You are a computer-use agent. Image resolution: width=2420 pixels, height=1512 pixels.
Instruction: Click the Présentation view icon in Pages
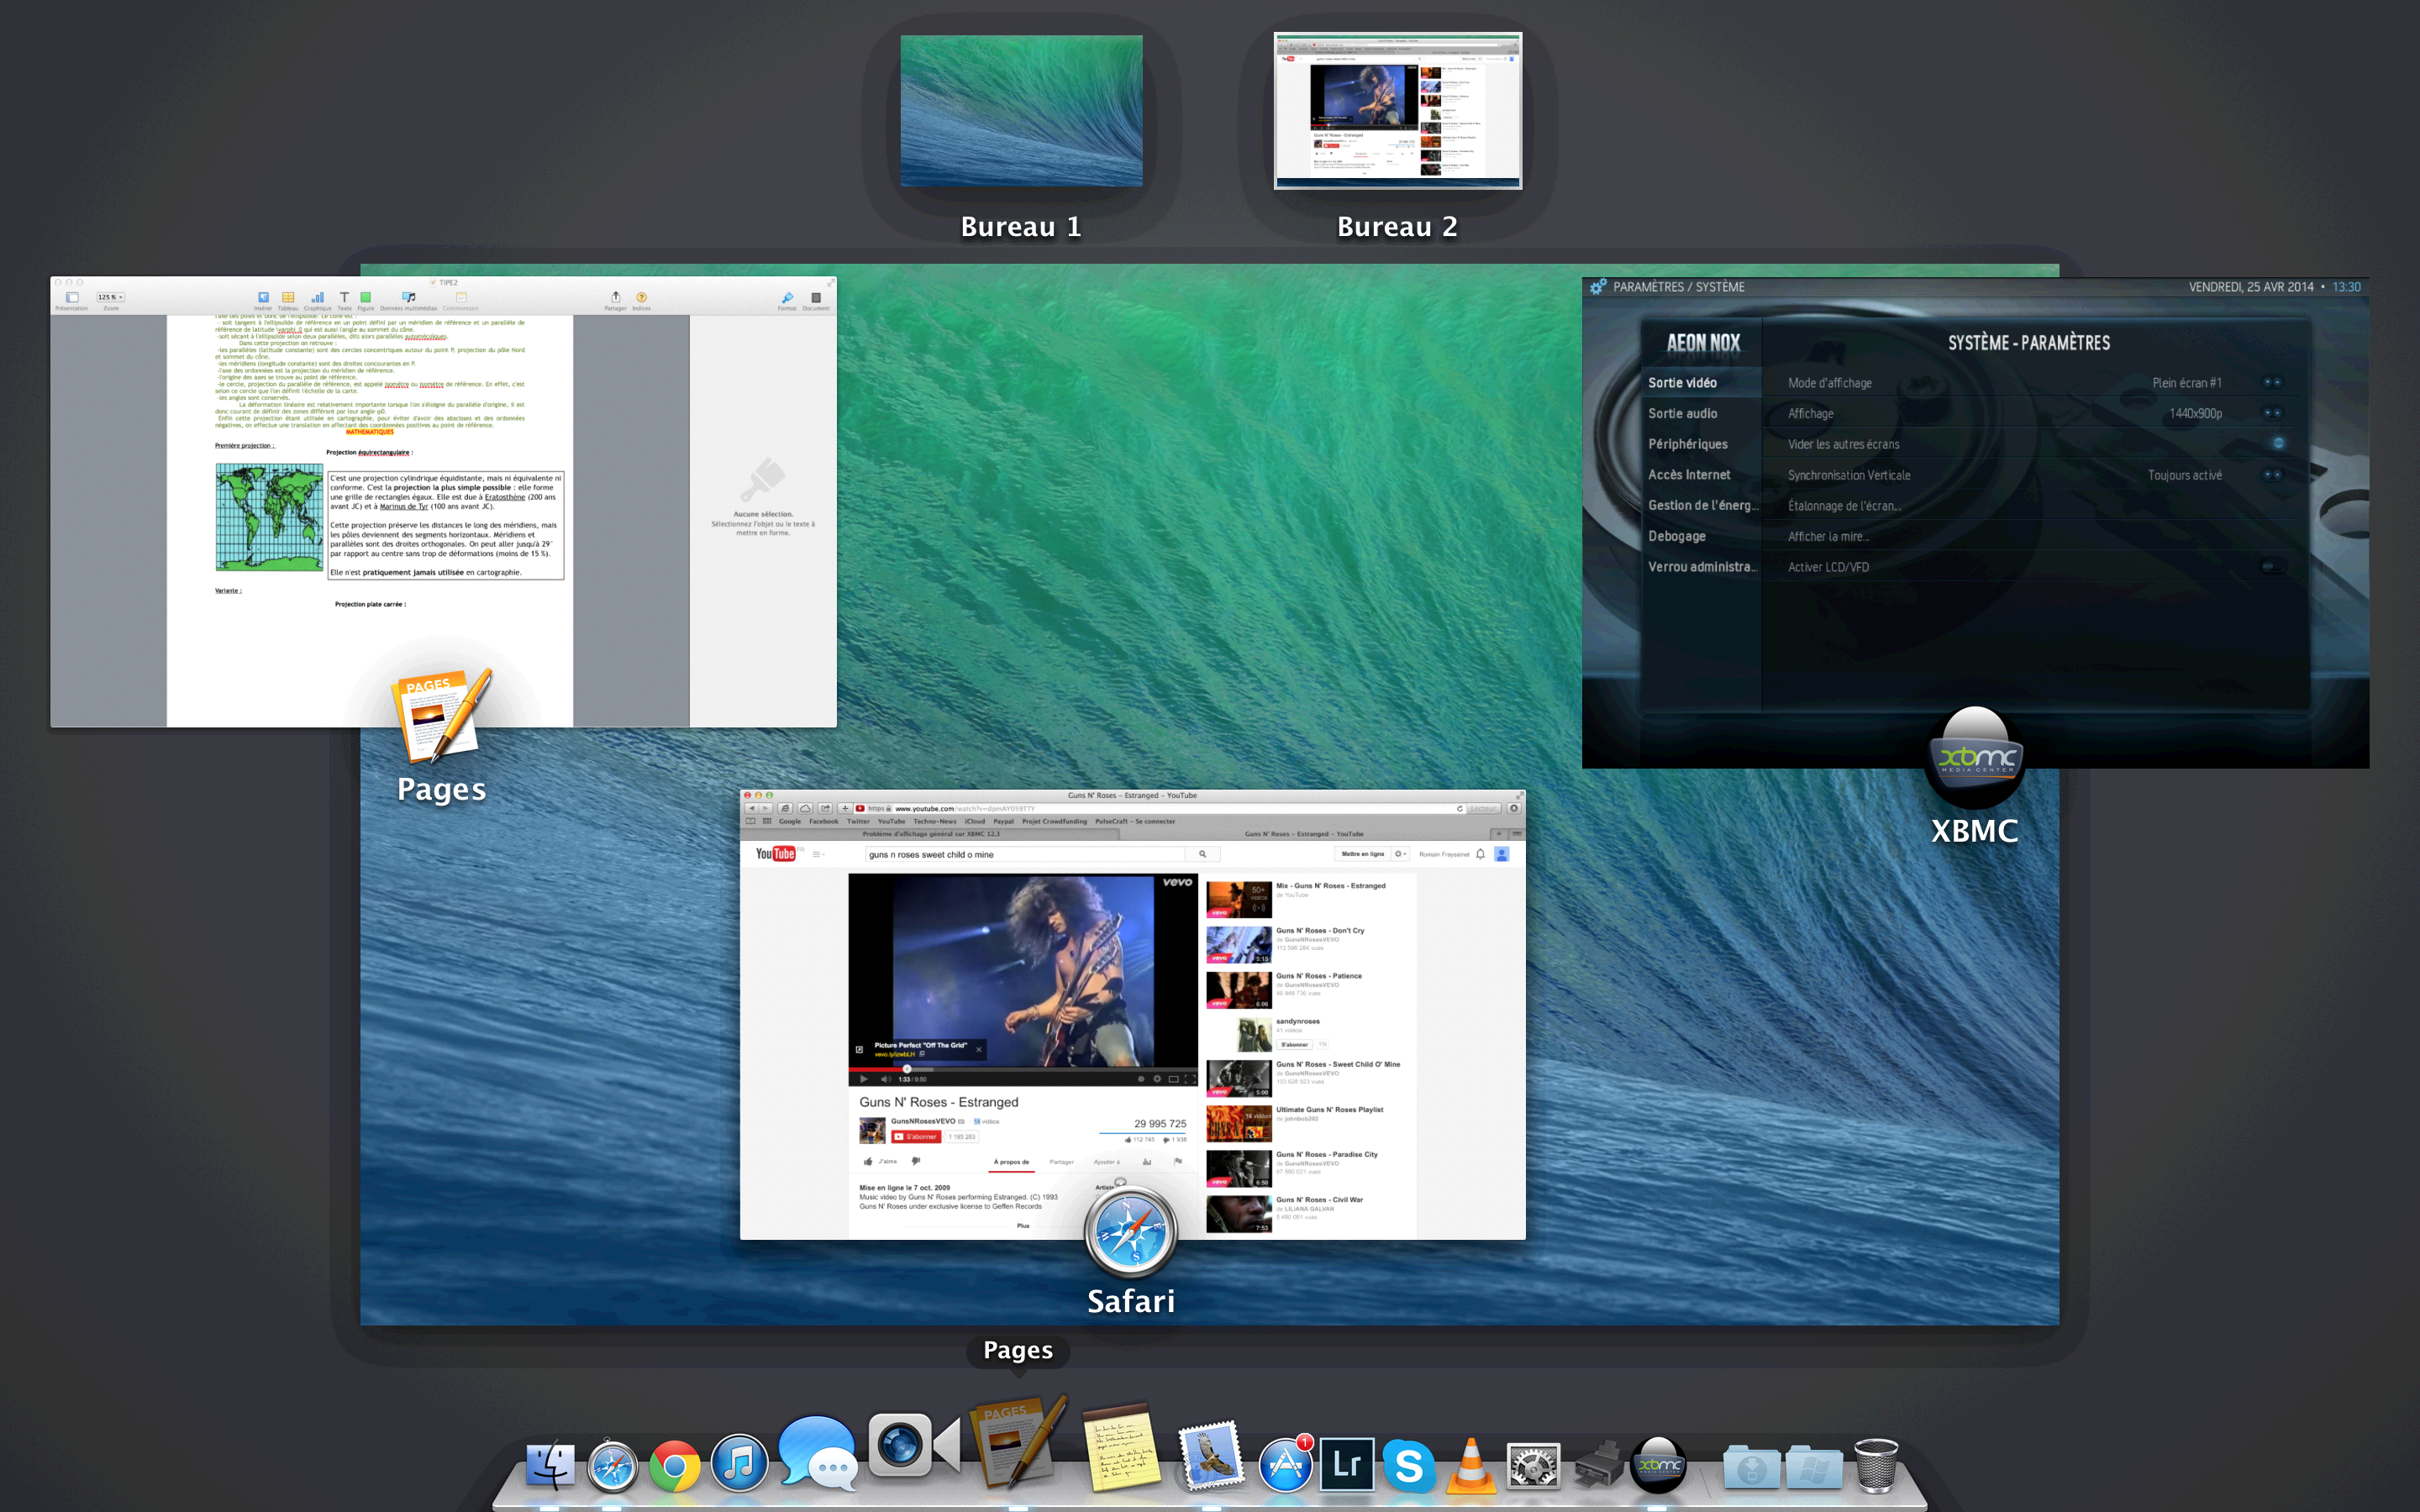pos(72,297)
